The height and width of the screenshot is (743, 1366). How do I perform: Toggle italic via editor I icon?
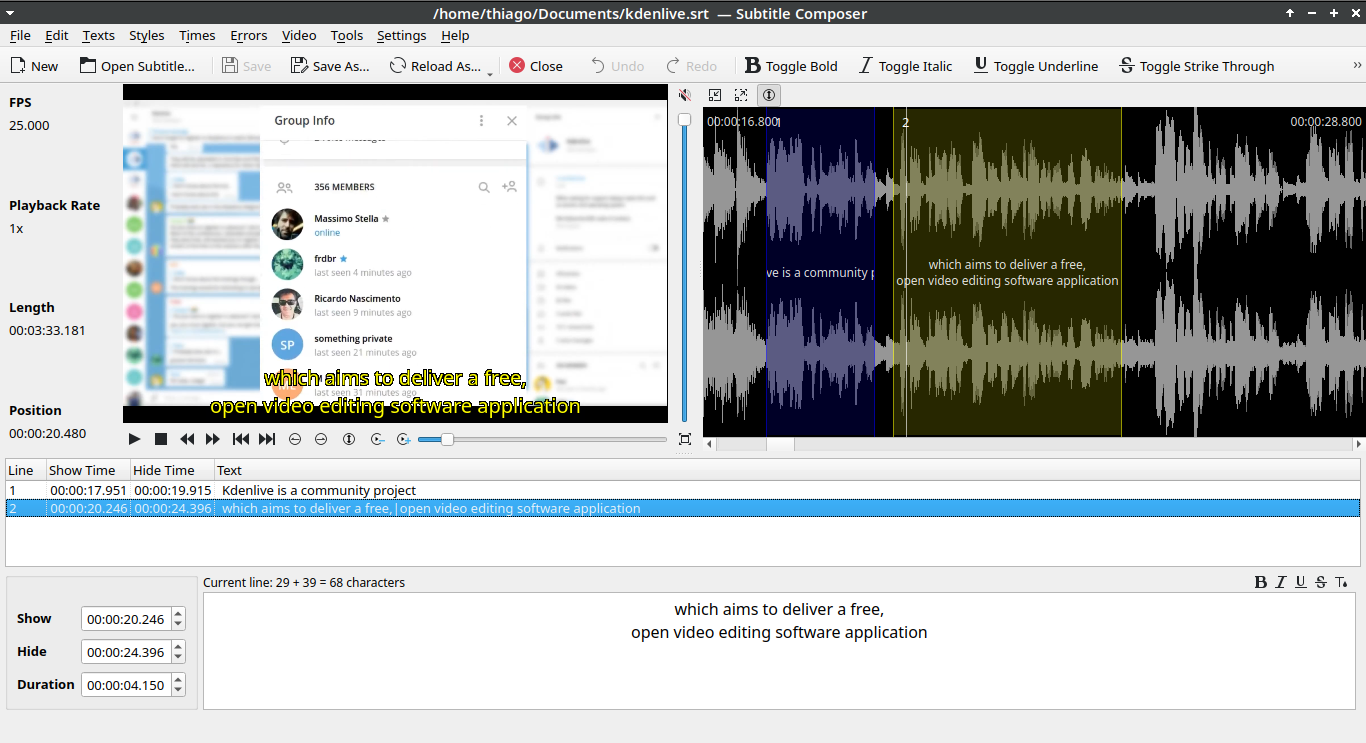[1281, 582]
